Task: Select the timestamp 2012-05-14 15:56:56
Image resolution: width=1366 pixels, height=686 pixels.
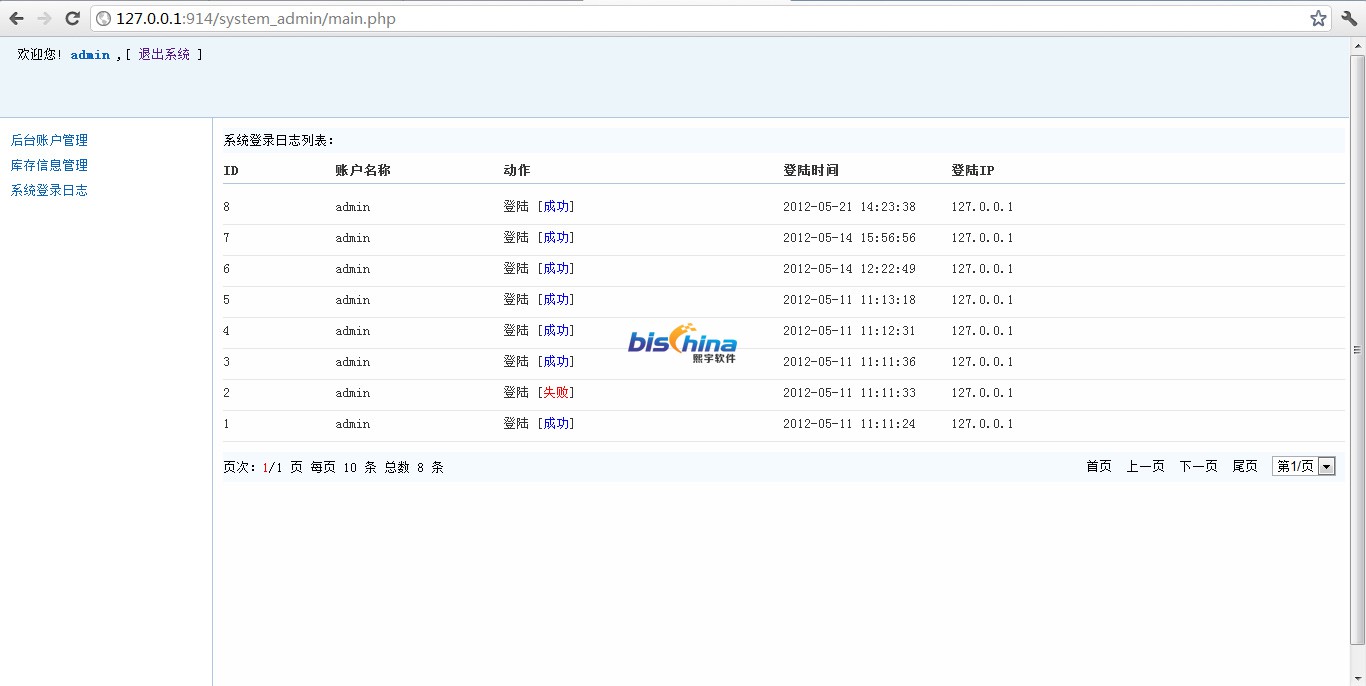Action: click(849, 238)
